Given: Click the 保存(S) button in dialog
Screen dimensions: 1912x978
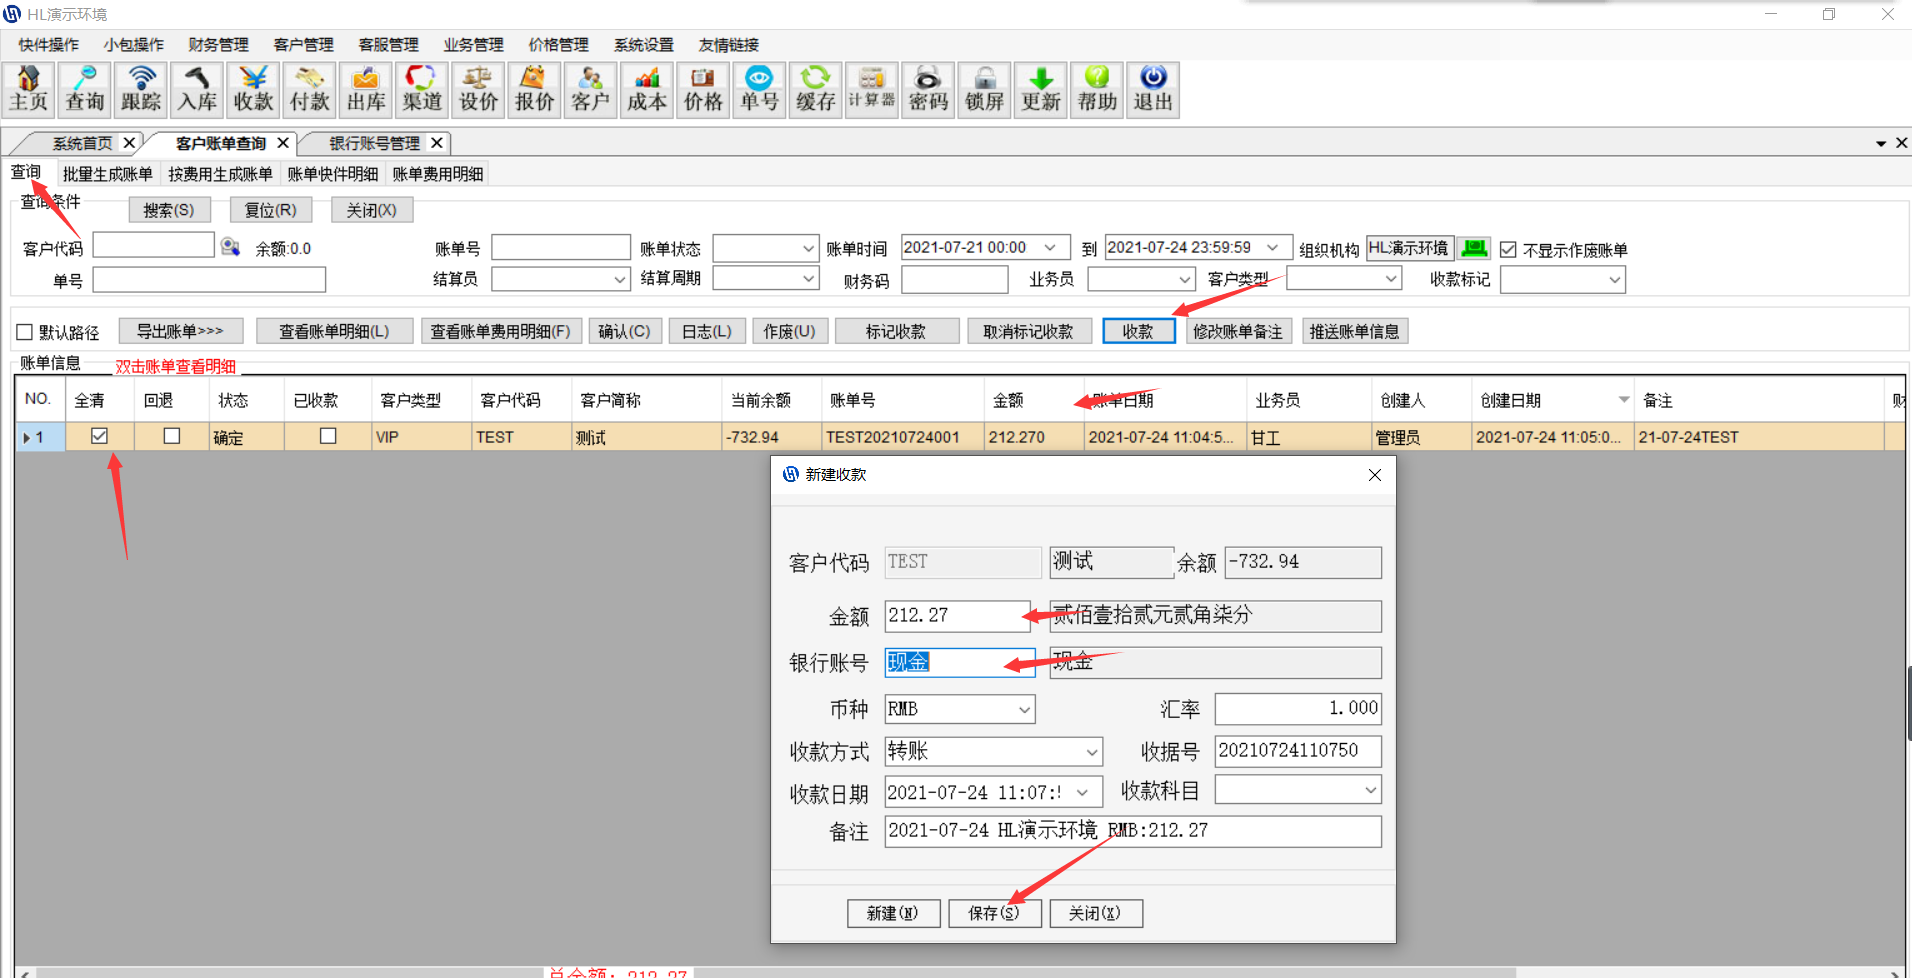Looking at the screenshot, I should (x=994, y=913).
